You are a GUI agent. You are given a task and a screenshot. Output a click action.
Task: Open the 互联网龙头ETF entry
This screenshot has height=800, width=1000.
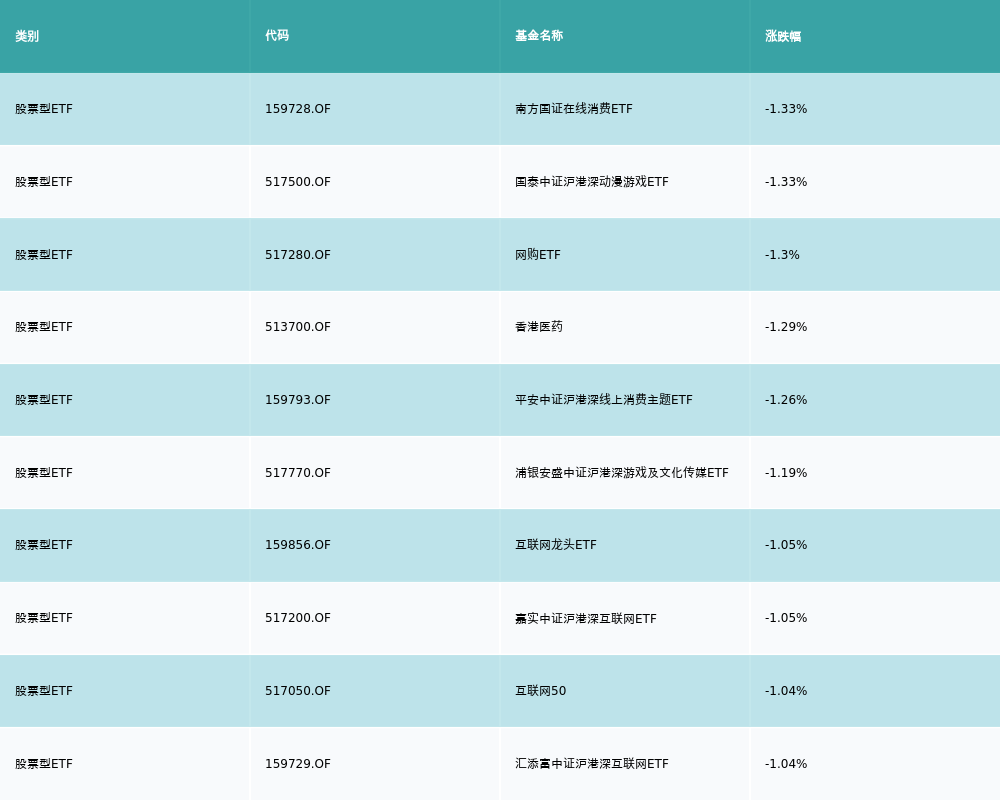pyautogui.click(x=556, y=545)
